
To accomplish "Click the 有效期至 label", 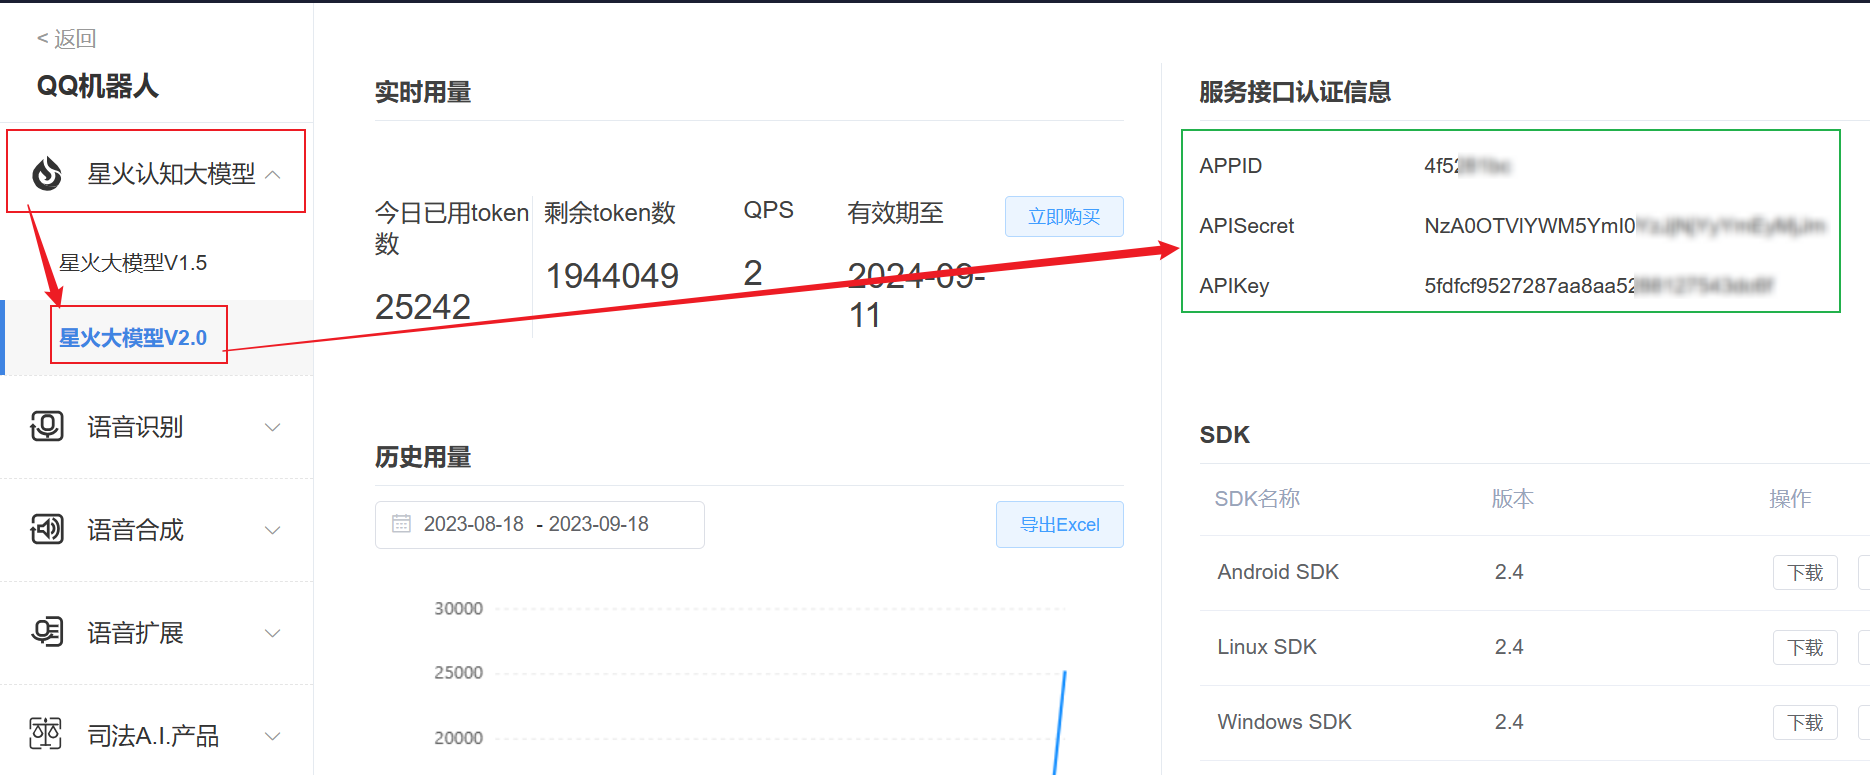I will [895, 213].
